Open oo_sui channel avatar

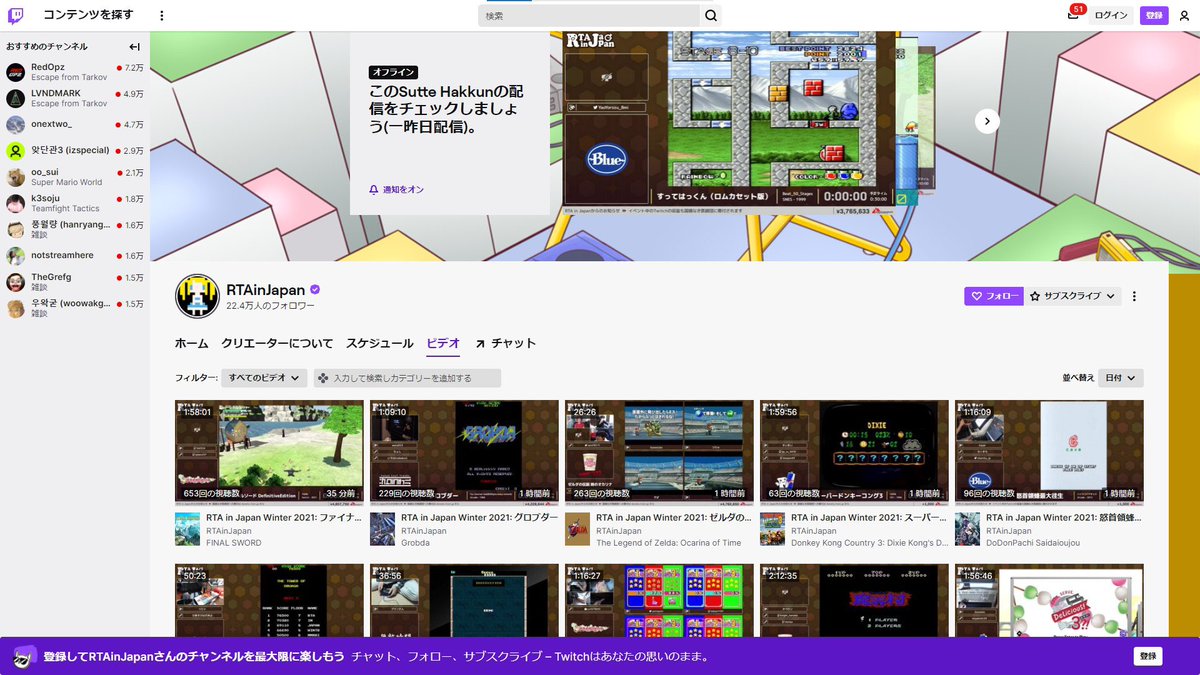click(x=15, y=177)
